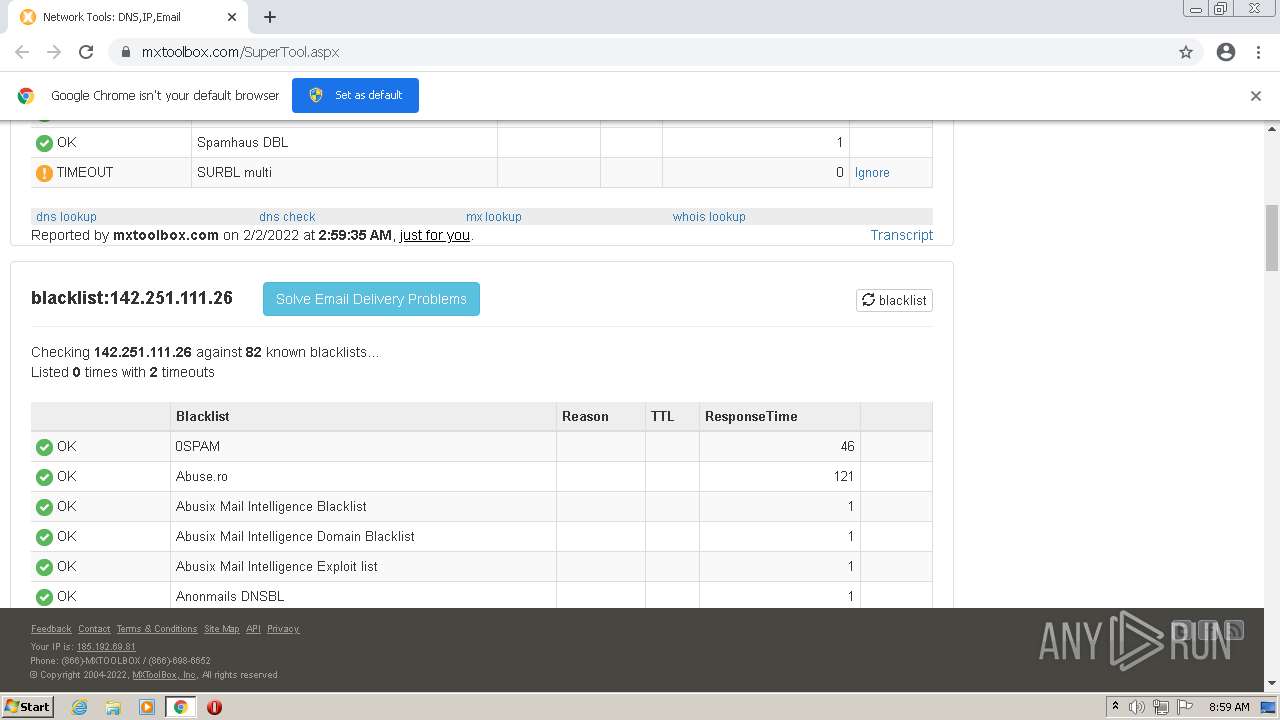
Task: Launch Internet Explorer from the taskbar
Action: [79, 707]
